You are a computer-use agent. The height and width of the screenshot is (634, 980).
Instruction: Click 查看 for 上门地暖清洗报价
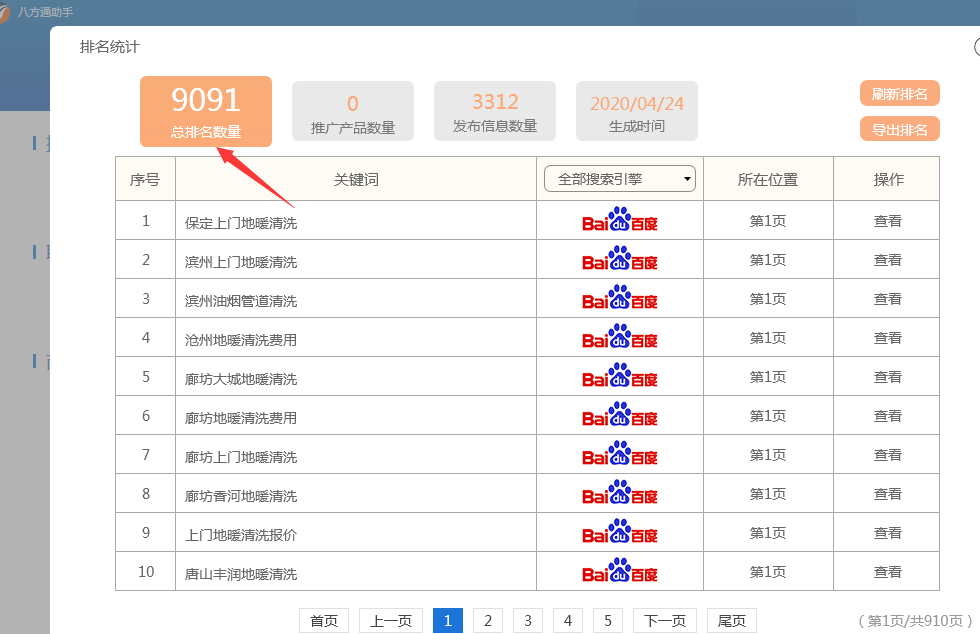pyautogui.click(x=888, y=533)
